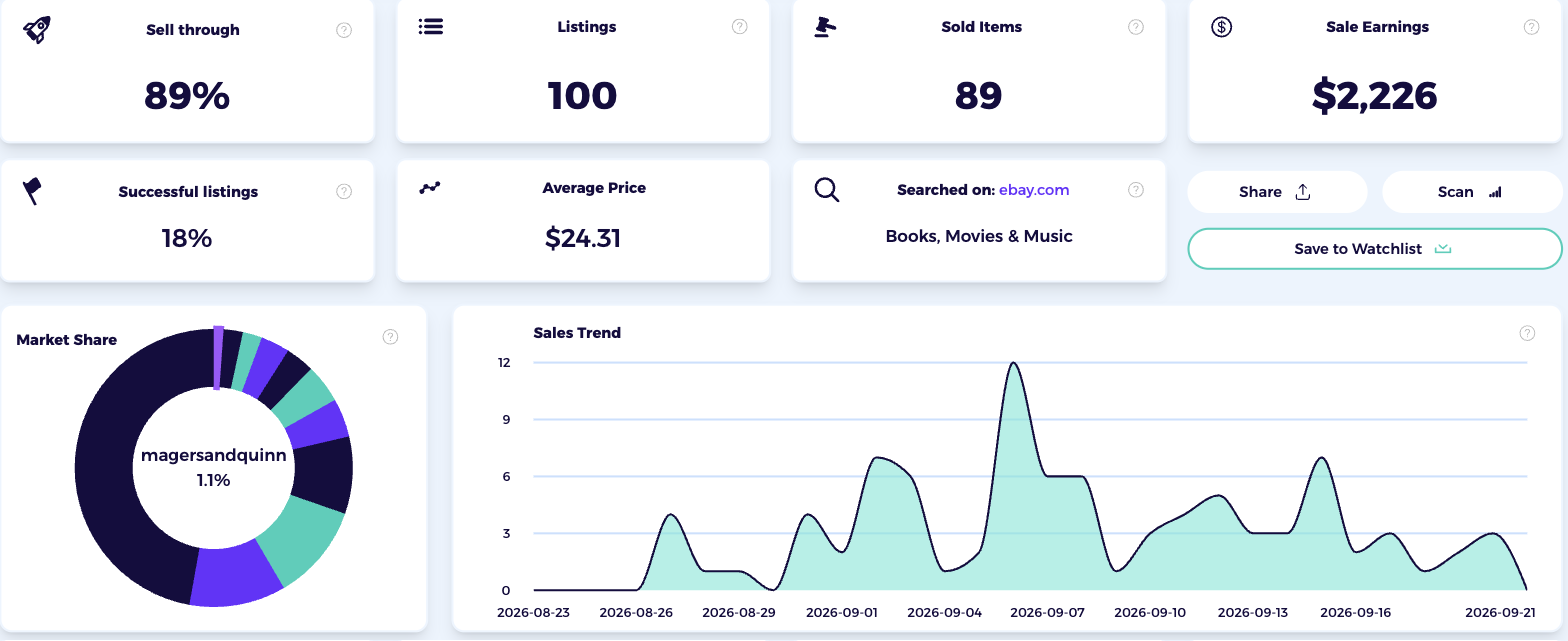The height and width of the screenshot is (641, 1568).
Task: Click the Sales Trend title
Action: pyautogui.click(x=577, y=333)
